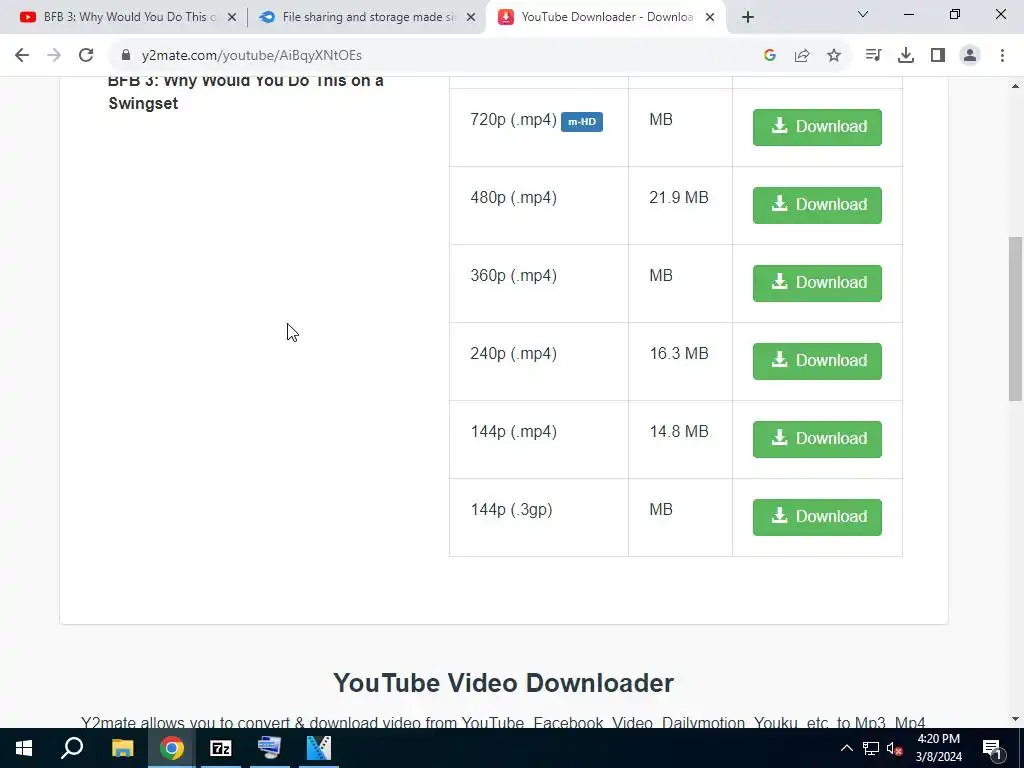1024x768 pixels.
Task: Open a new browser tab
Action: click(x=748, y=18)
